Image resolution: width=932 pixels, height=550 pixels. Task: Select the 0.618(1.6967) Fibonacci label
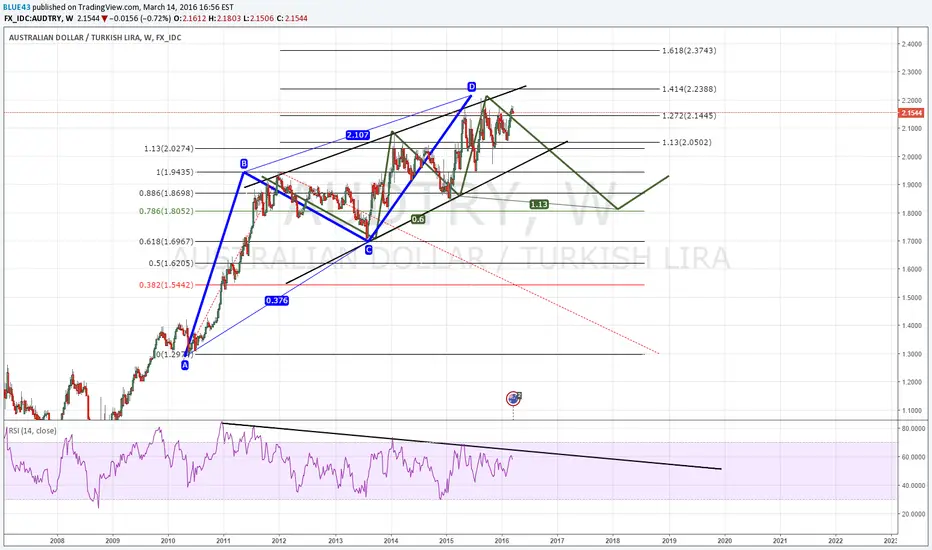(x=166, y=241)
